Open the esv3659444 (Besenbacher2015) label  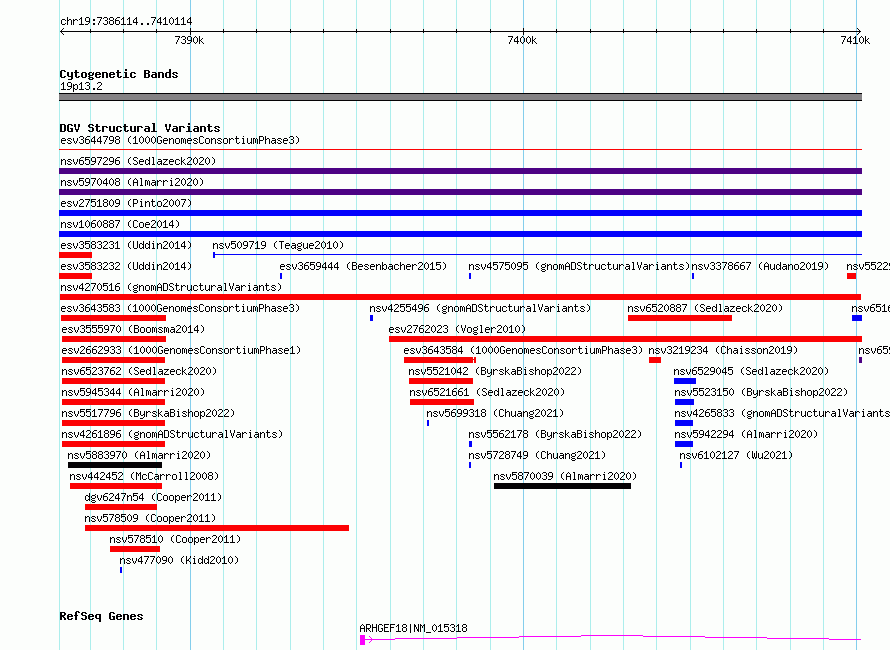tap(363, 266)
